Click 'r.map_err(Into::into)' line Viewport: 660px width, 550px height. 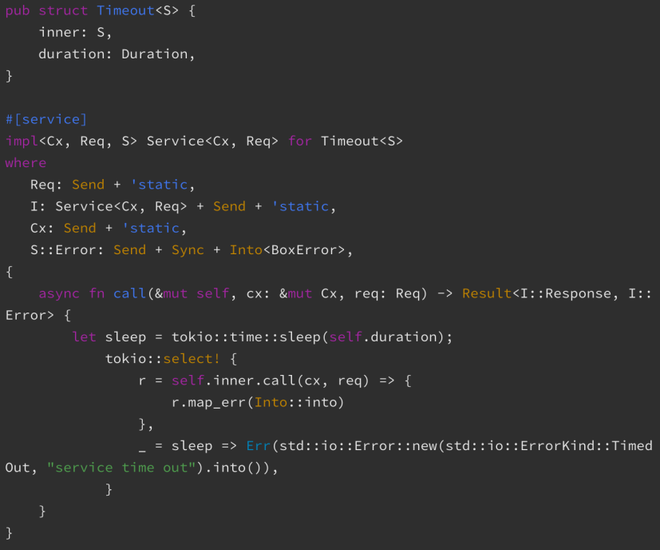pos(257,402)
